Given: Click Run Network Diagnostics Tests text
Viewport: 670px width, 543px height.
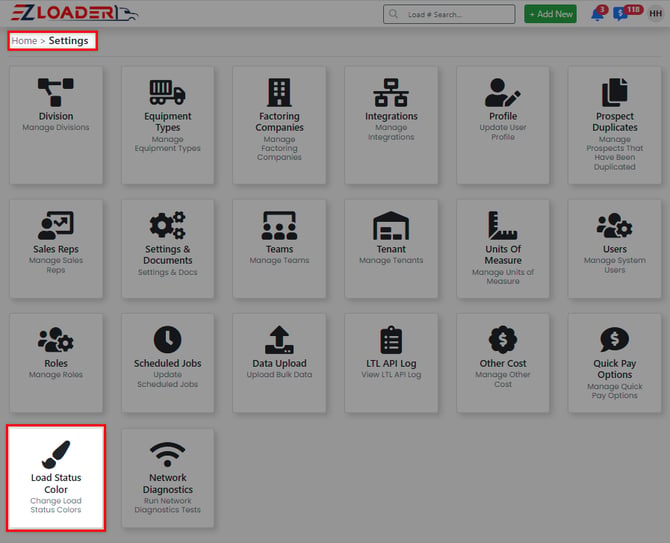Looking at the screenshot, I should click(168, 505).
